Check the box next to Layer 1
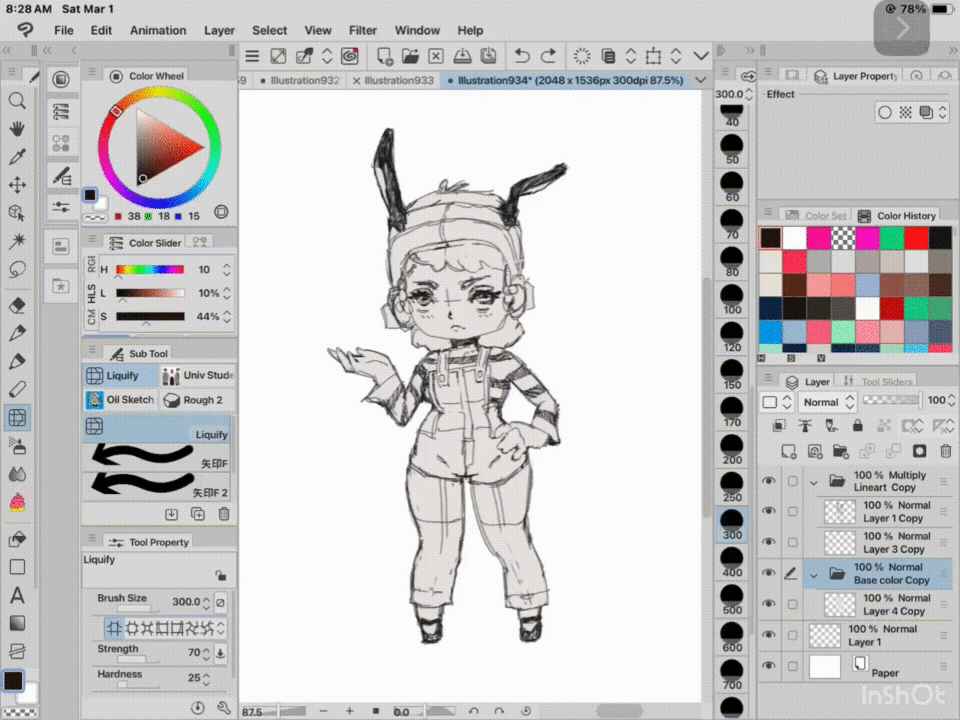Screen dimensions: 960x720 (793, 635)
